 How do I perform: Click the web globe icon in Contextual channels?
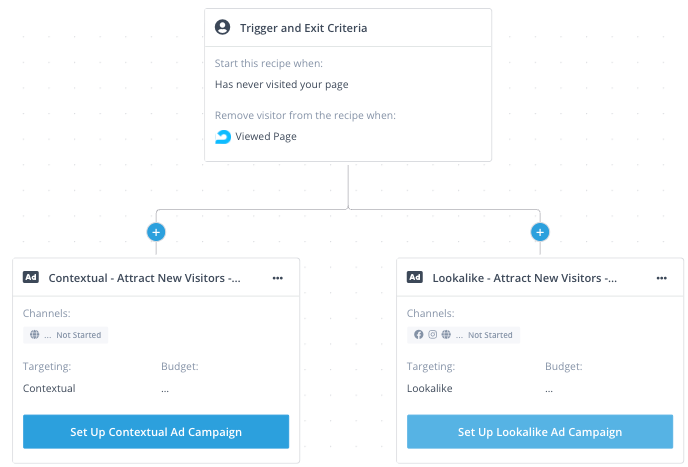pyautogui.click(x=35, y=335)
